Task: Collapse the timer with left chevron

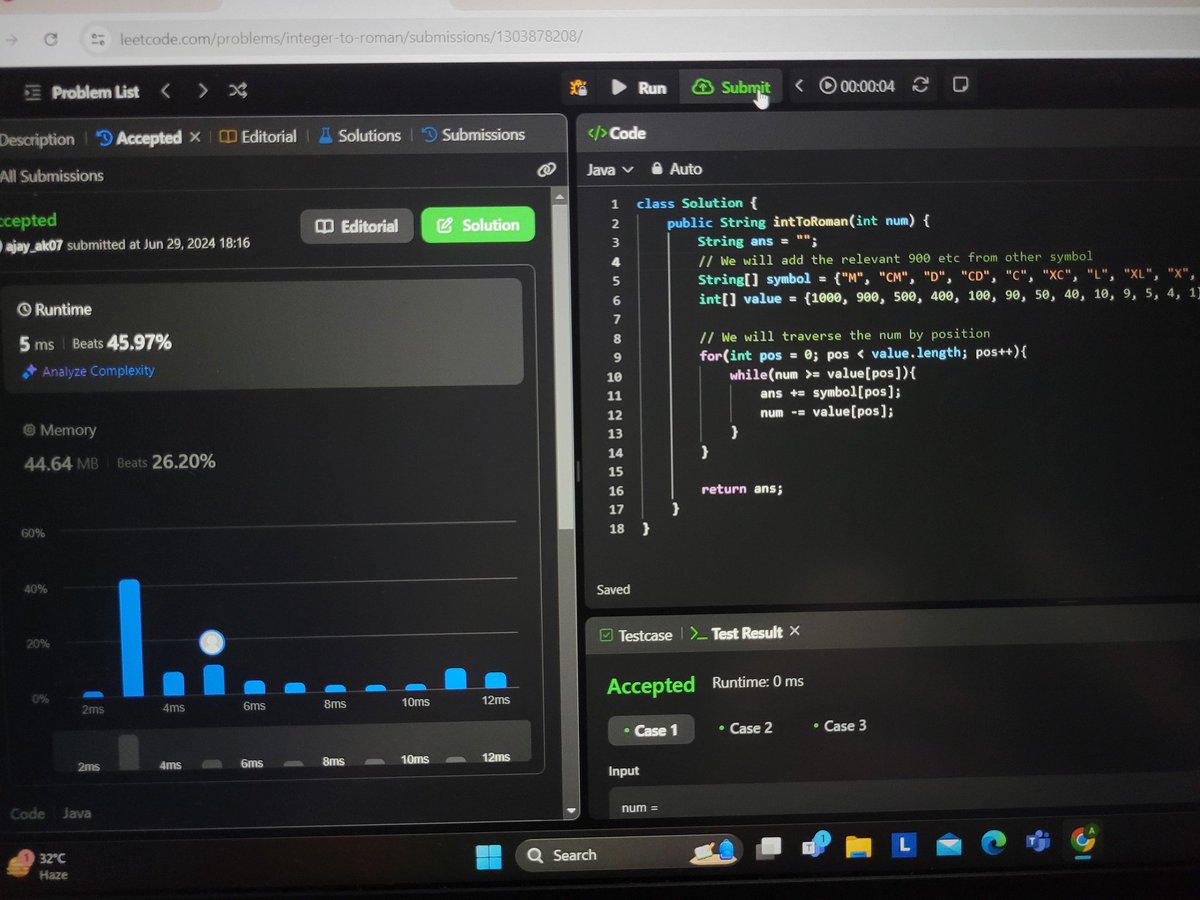Action: tap(799, 86)
